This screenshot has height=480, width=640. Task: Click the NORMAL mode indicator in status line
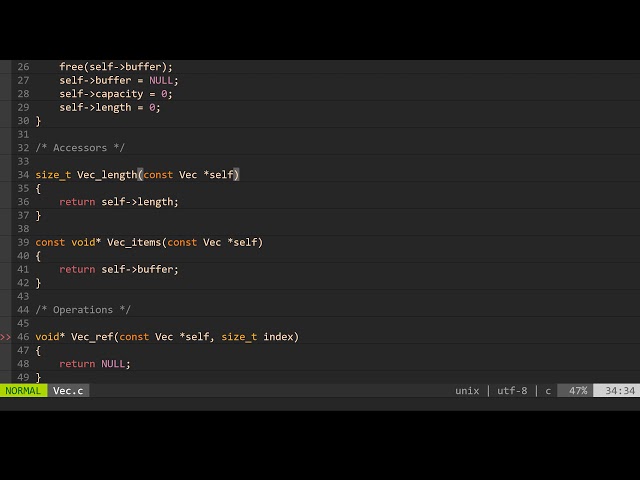click(x=23, y=391)
